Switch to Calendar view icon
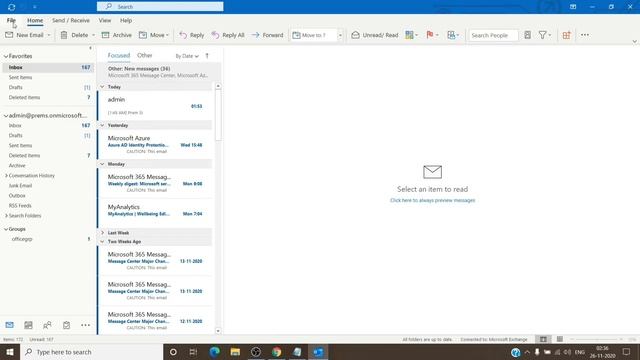Viewport: 640px width, 360px height. (x=28, y=325)
